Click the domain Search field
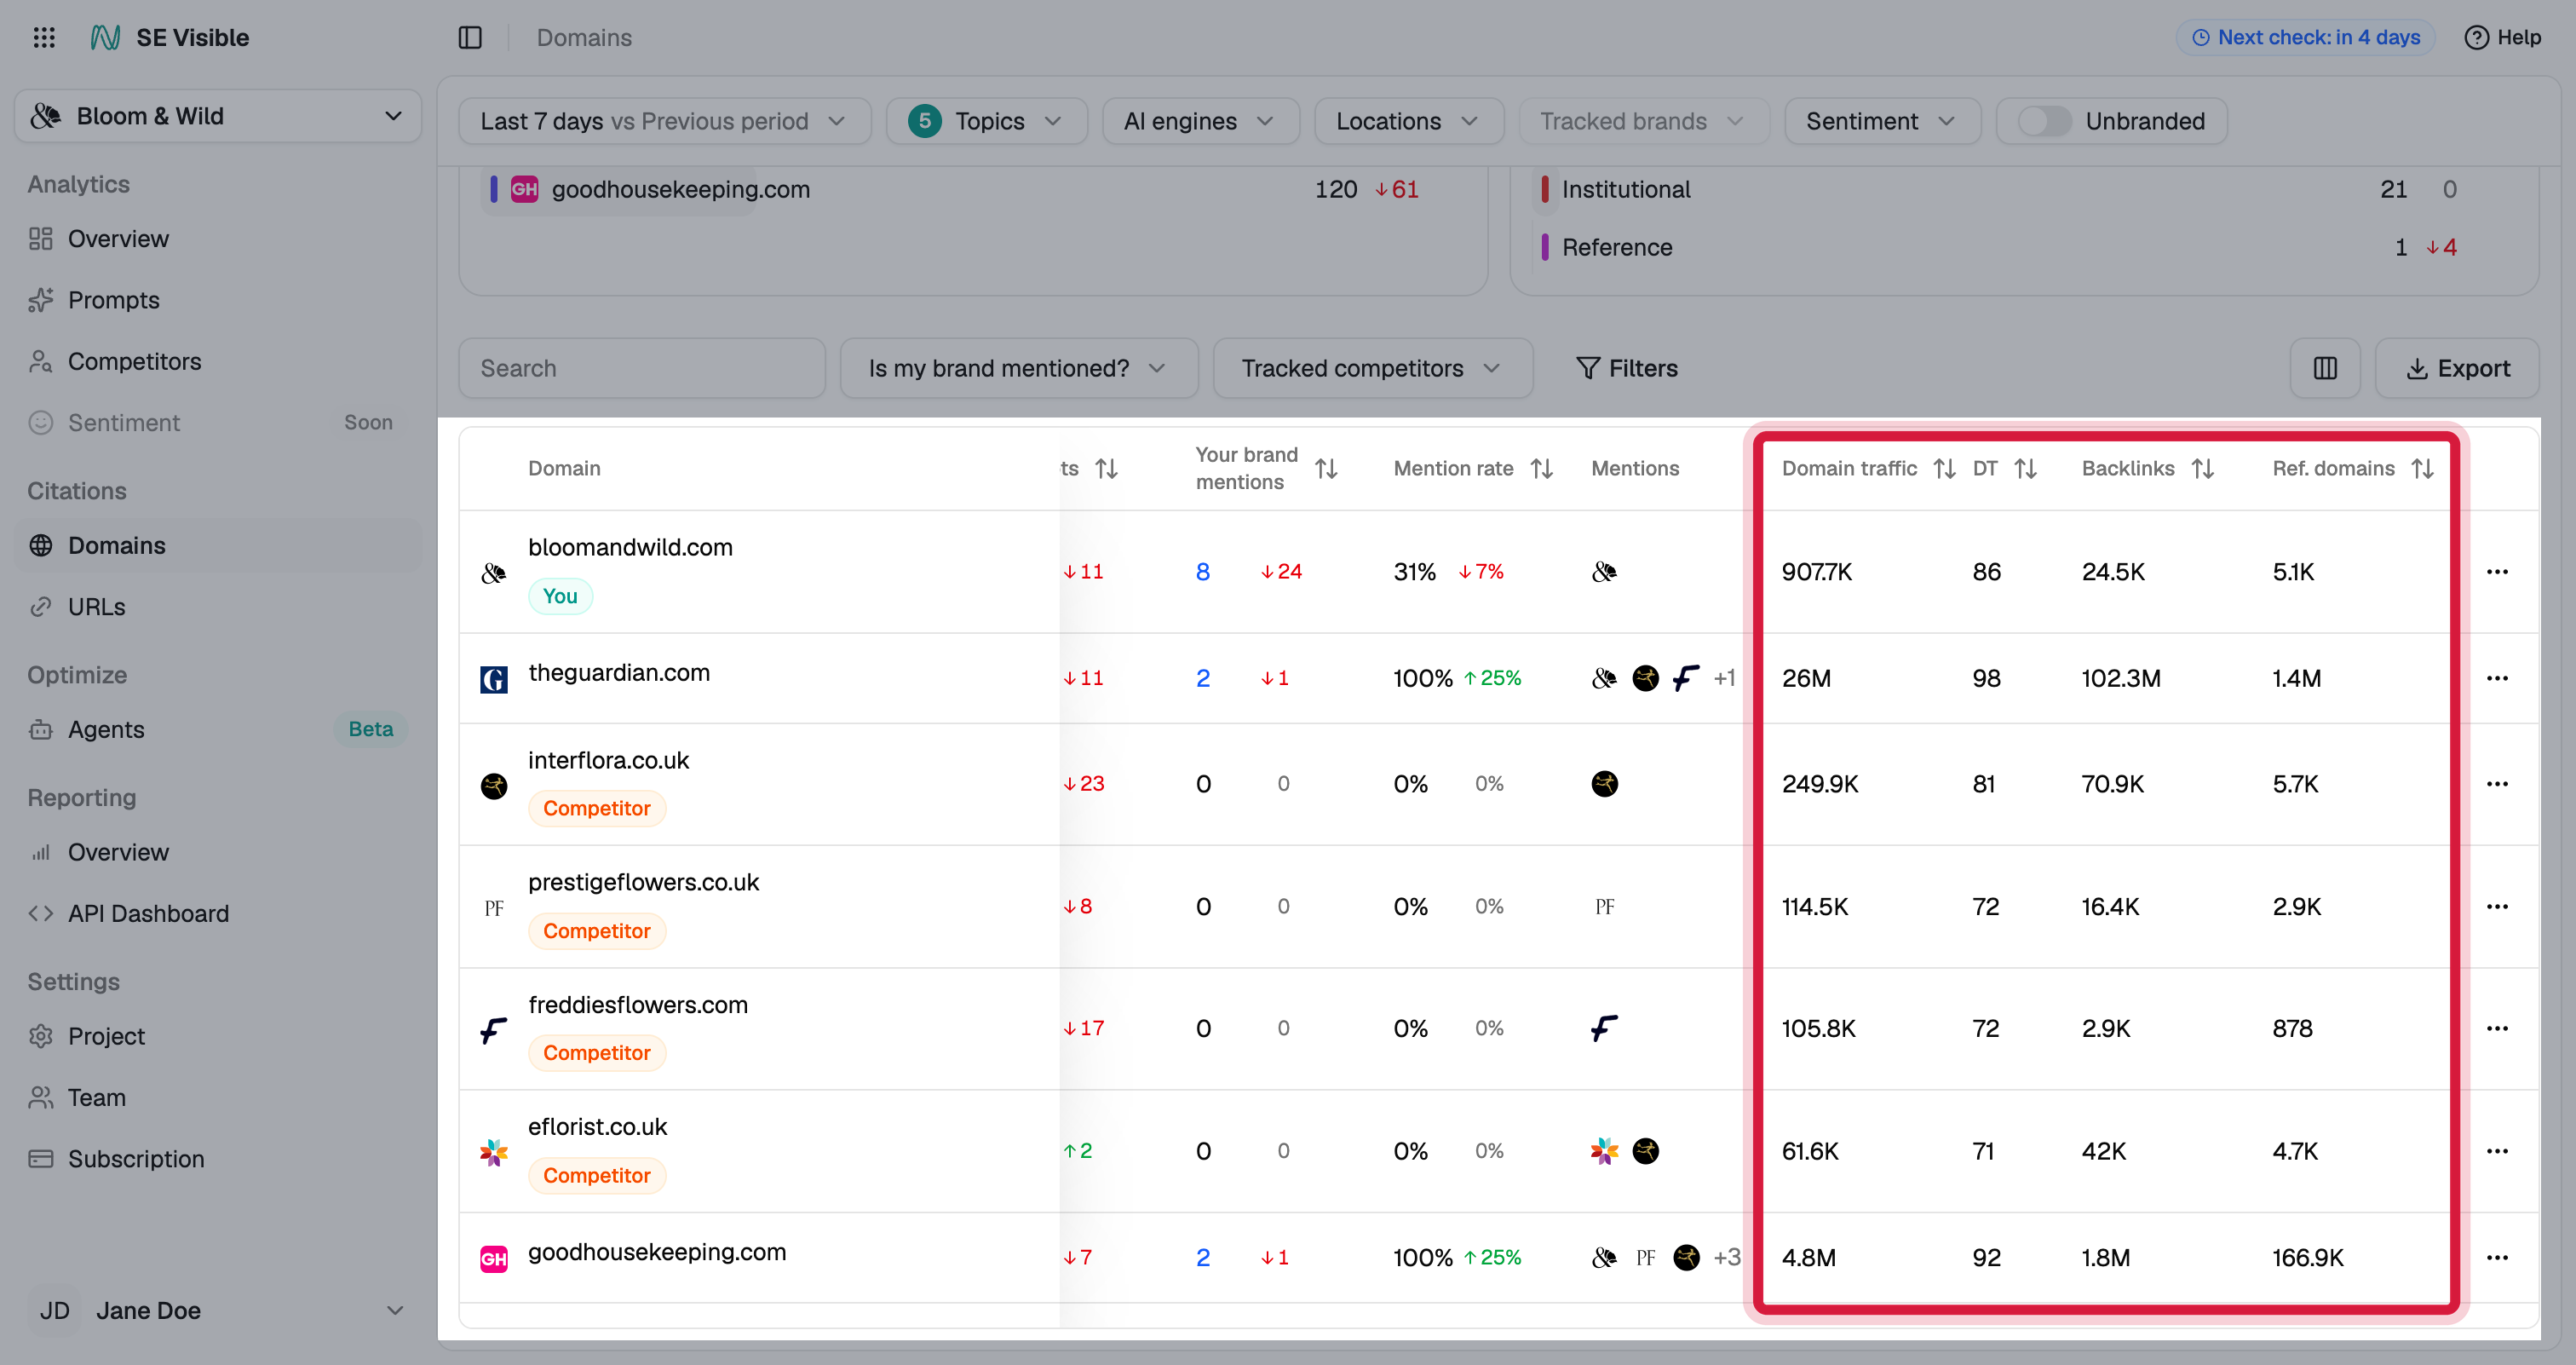The width and height of the screenshot is (2576, 1365). coord(642,368)
